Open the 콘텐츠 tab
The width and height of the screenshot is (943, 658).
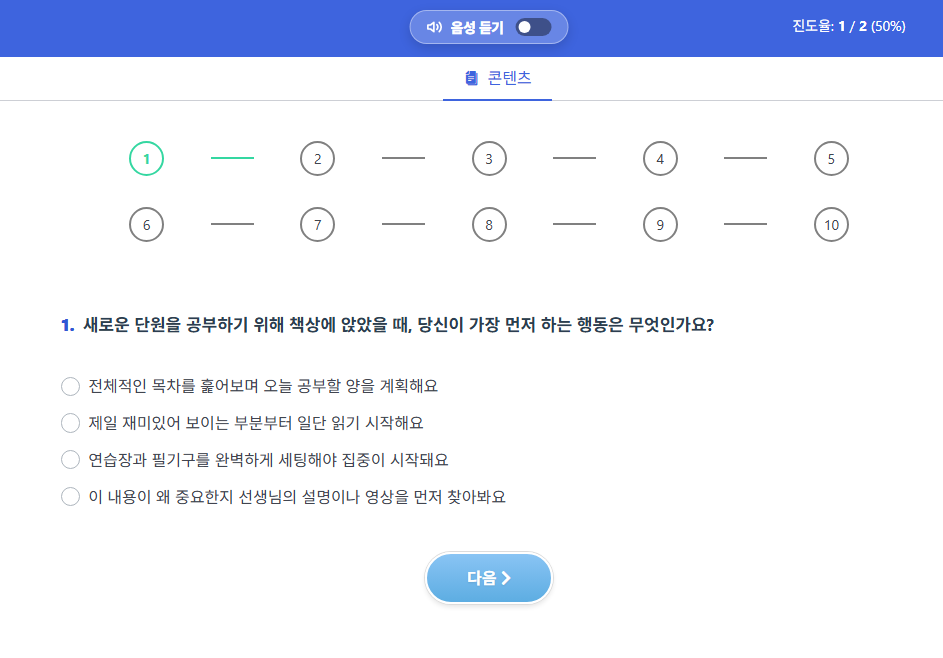pyautogui.click(x=497, y=78)
